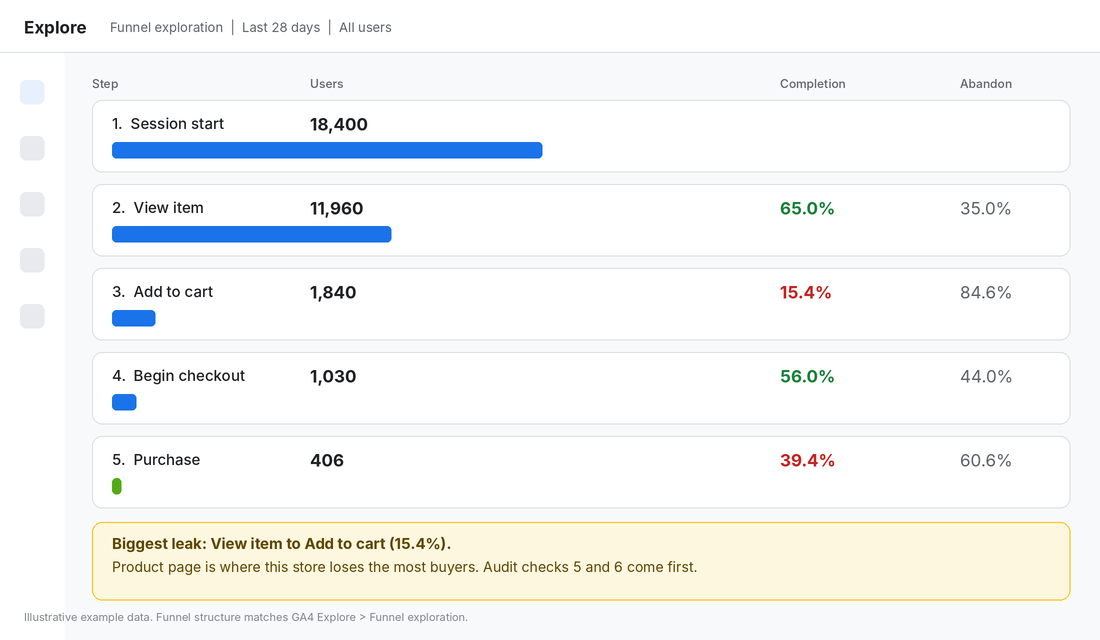Click the Illustrative example data footnote
This screenshot has width=1100, height=640.
point(246,618)
